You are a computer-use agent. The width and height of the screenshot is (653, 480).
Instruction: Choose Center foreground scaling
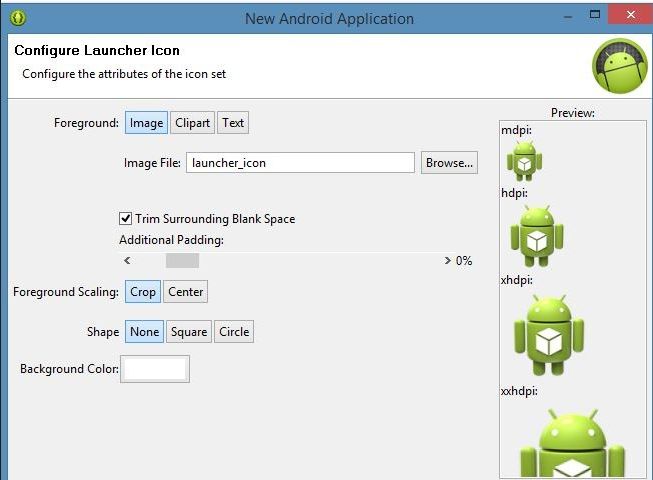(185, 292)
